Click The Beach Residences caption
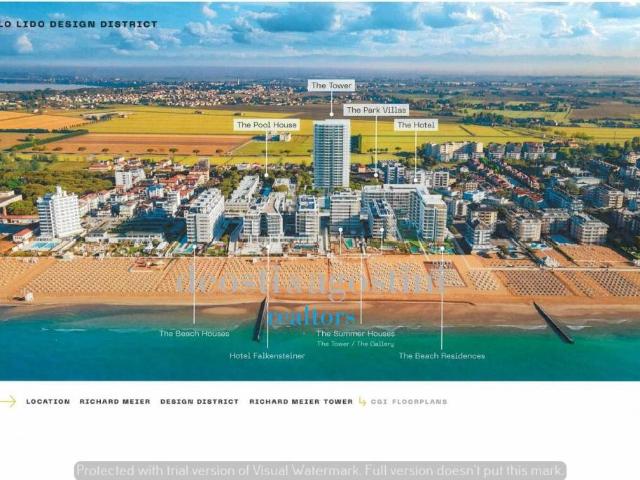640x480 pixels. point(442,356)
